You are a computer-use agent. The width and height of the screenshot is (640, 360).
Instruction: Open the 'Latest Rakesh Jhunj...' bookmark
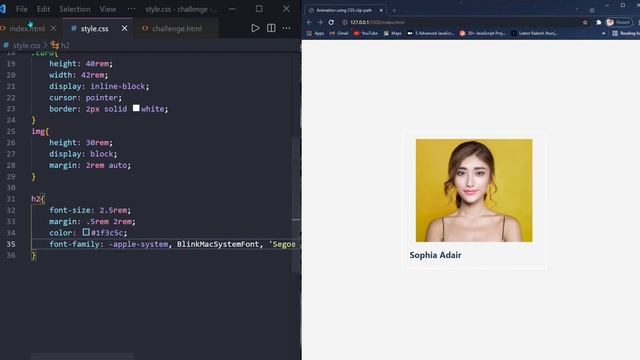(535, 33)
